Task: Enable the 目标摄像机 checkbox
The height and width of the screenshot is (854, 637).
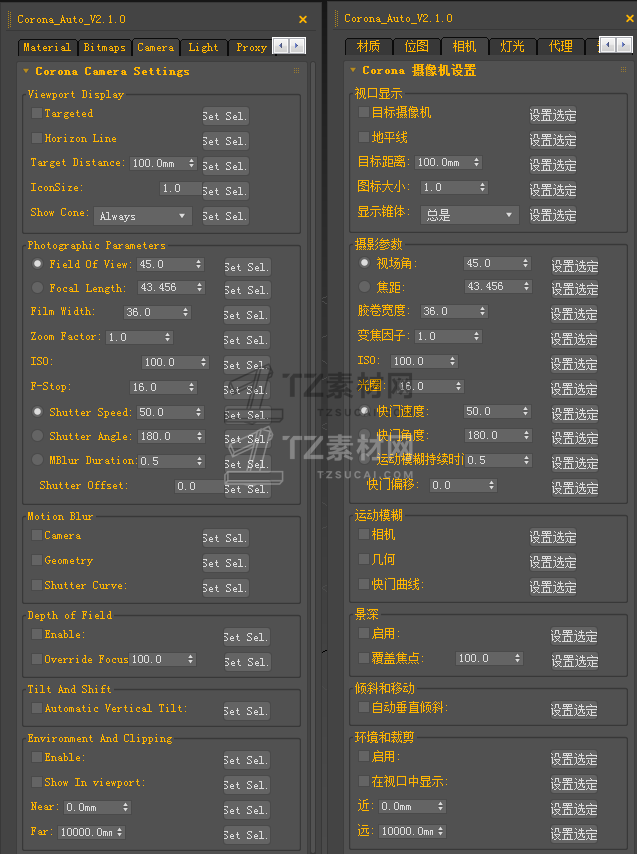Action: (364, 112)
